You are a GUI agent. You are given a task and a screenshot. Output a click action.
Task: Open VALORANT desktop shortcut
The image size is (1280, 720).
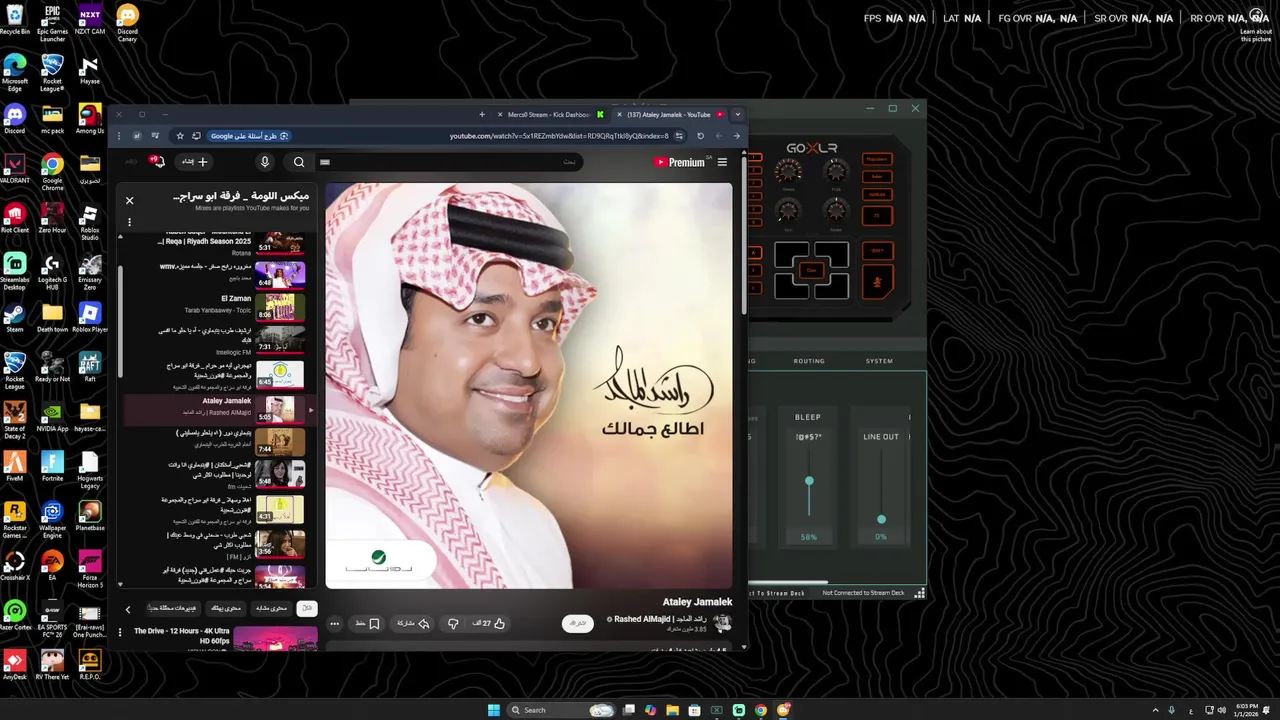click(x=14, y=168)
